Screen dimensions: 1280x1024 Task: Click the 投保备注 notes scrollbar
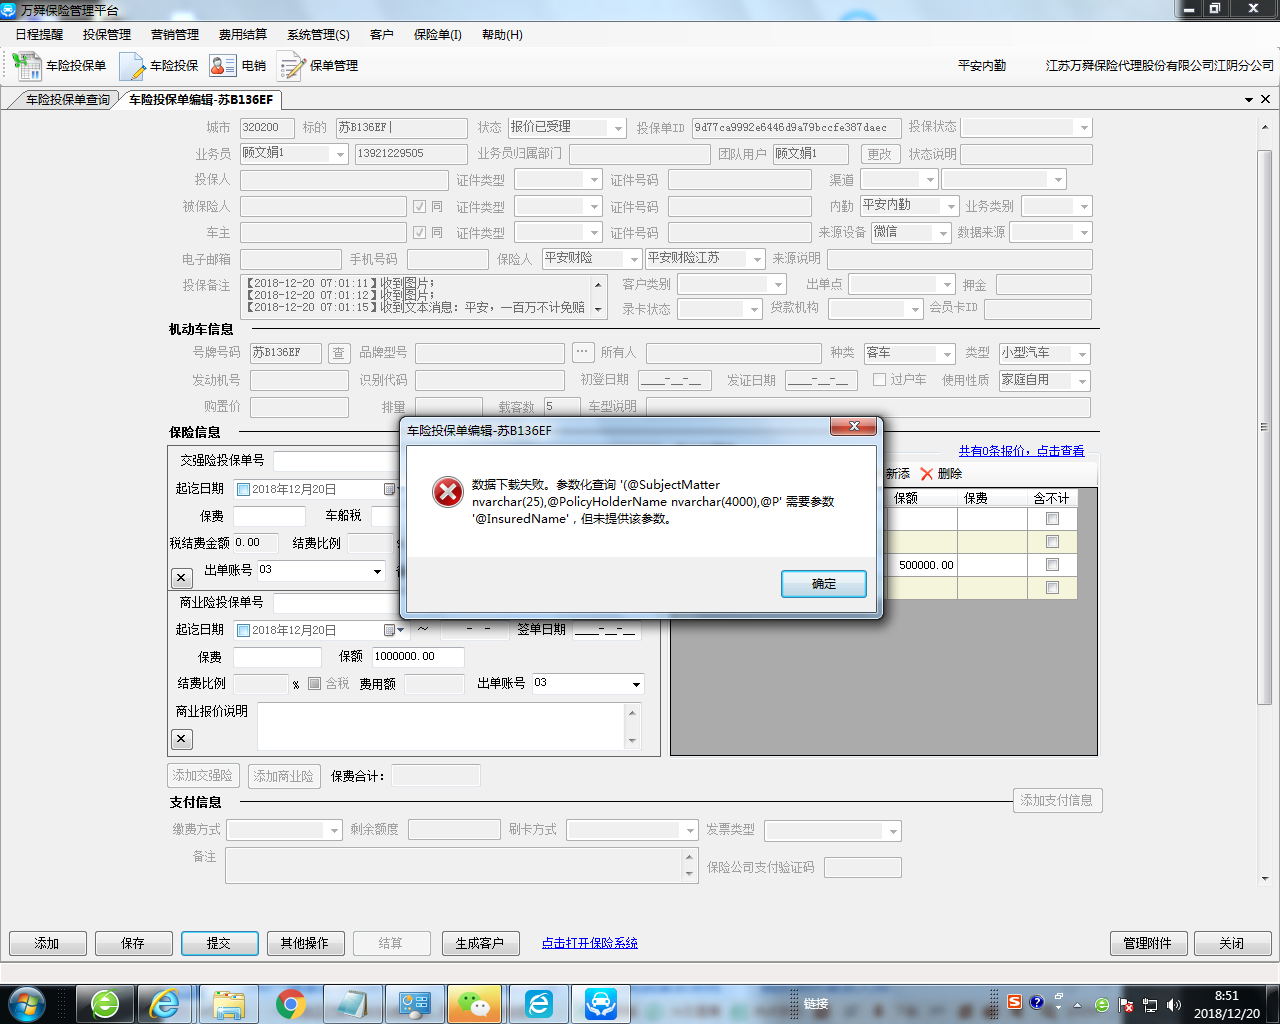(599, 296)
